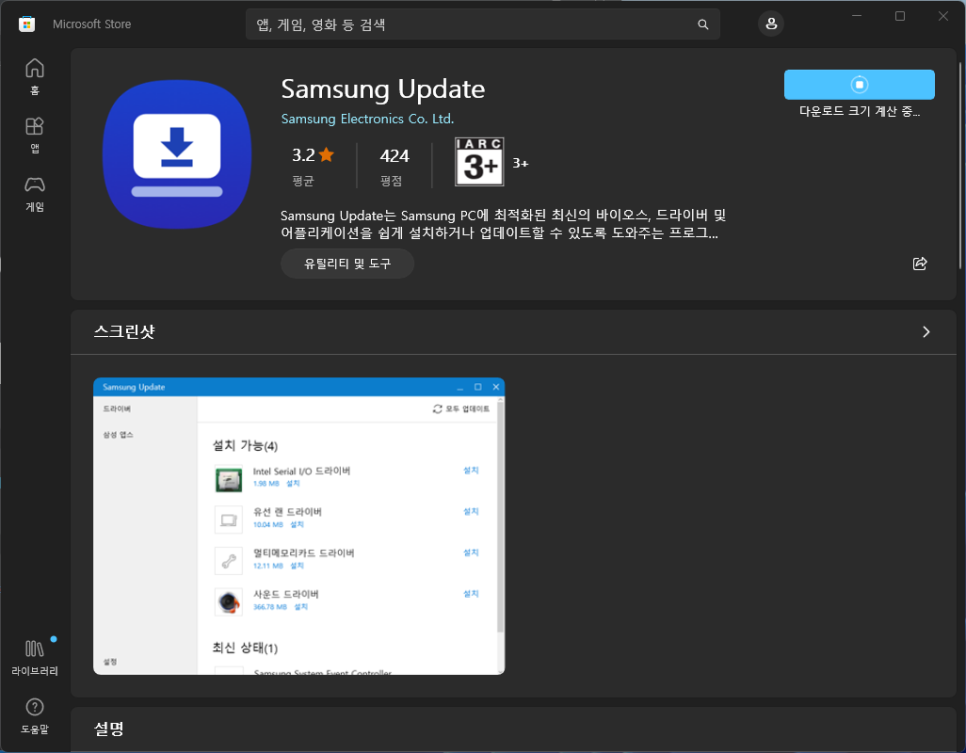The height and width of the screenshot is (753, 966).
Task: Click the 424 ratings count
Action: click(394, 156)
